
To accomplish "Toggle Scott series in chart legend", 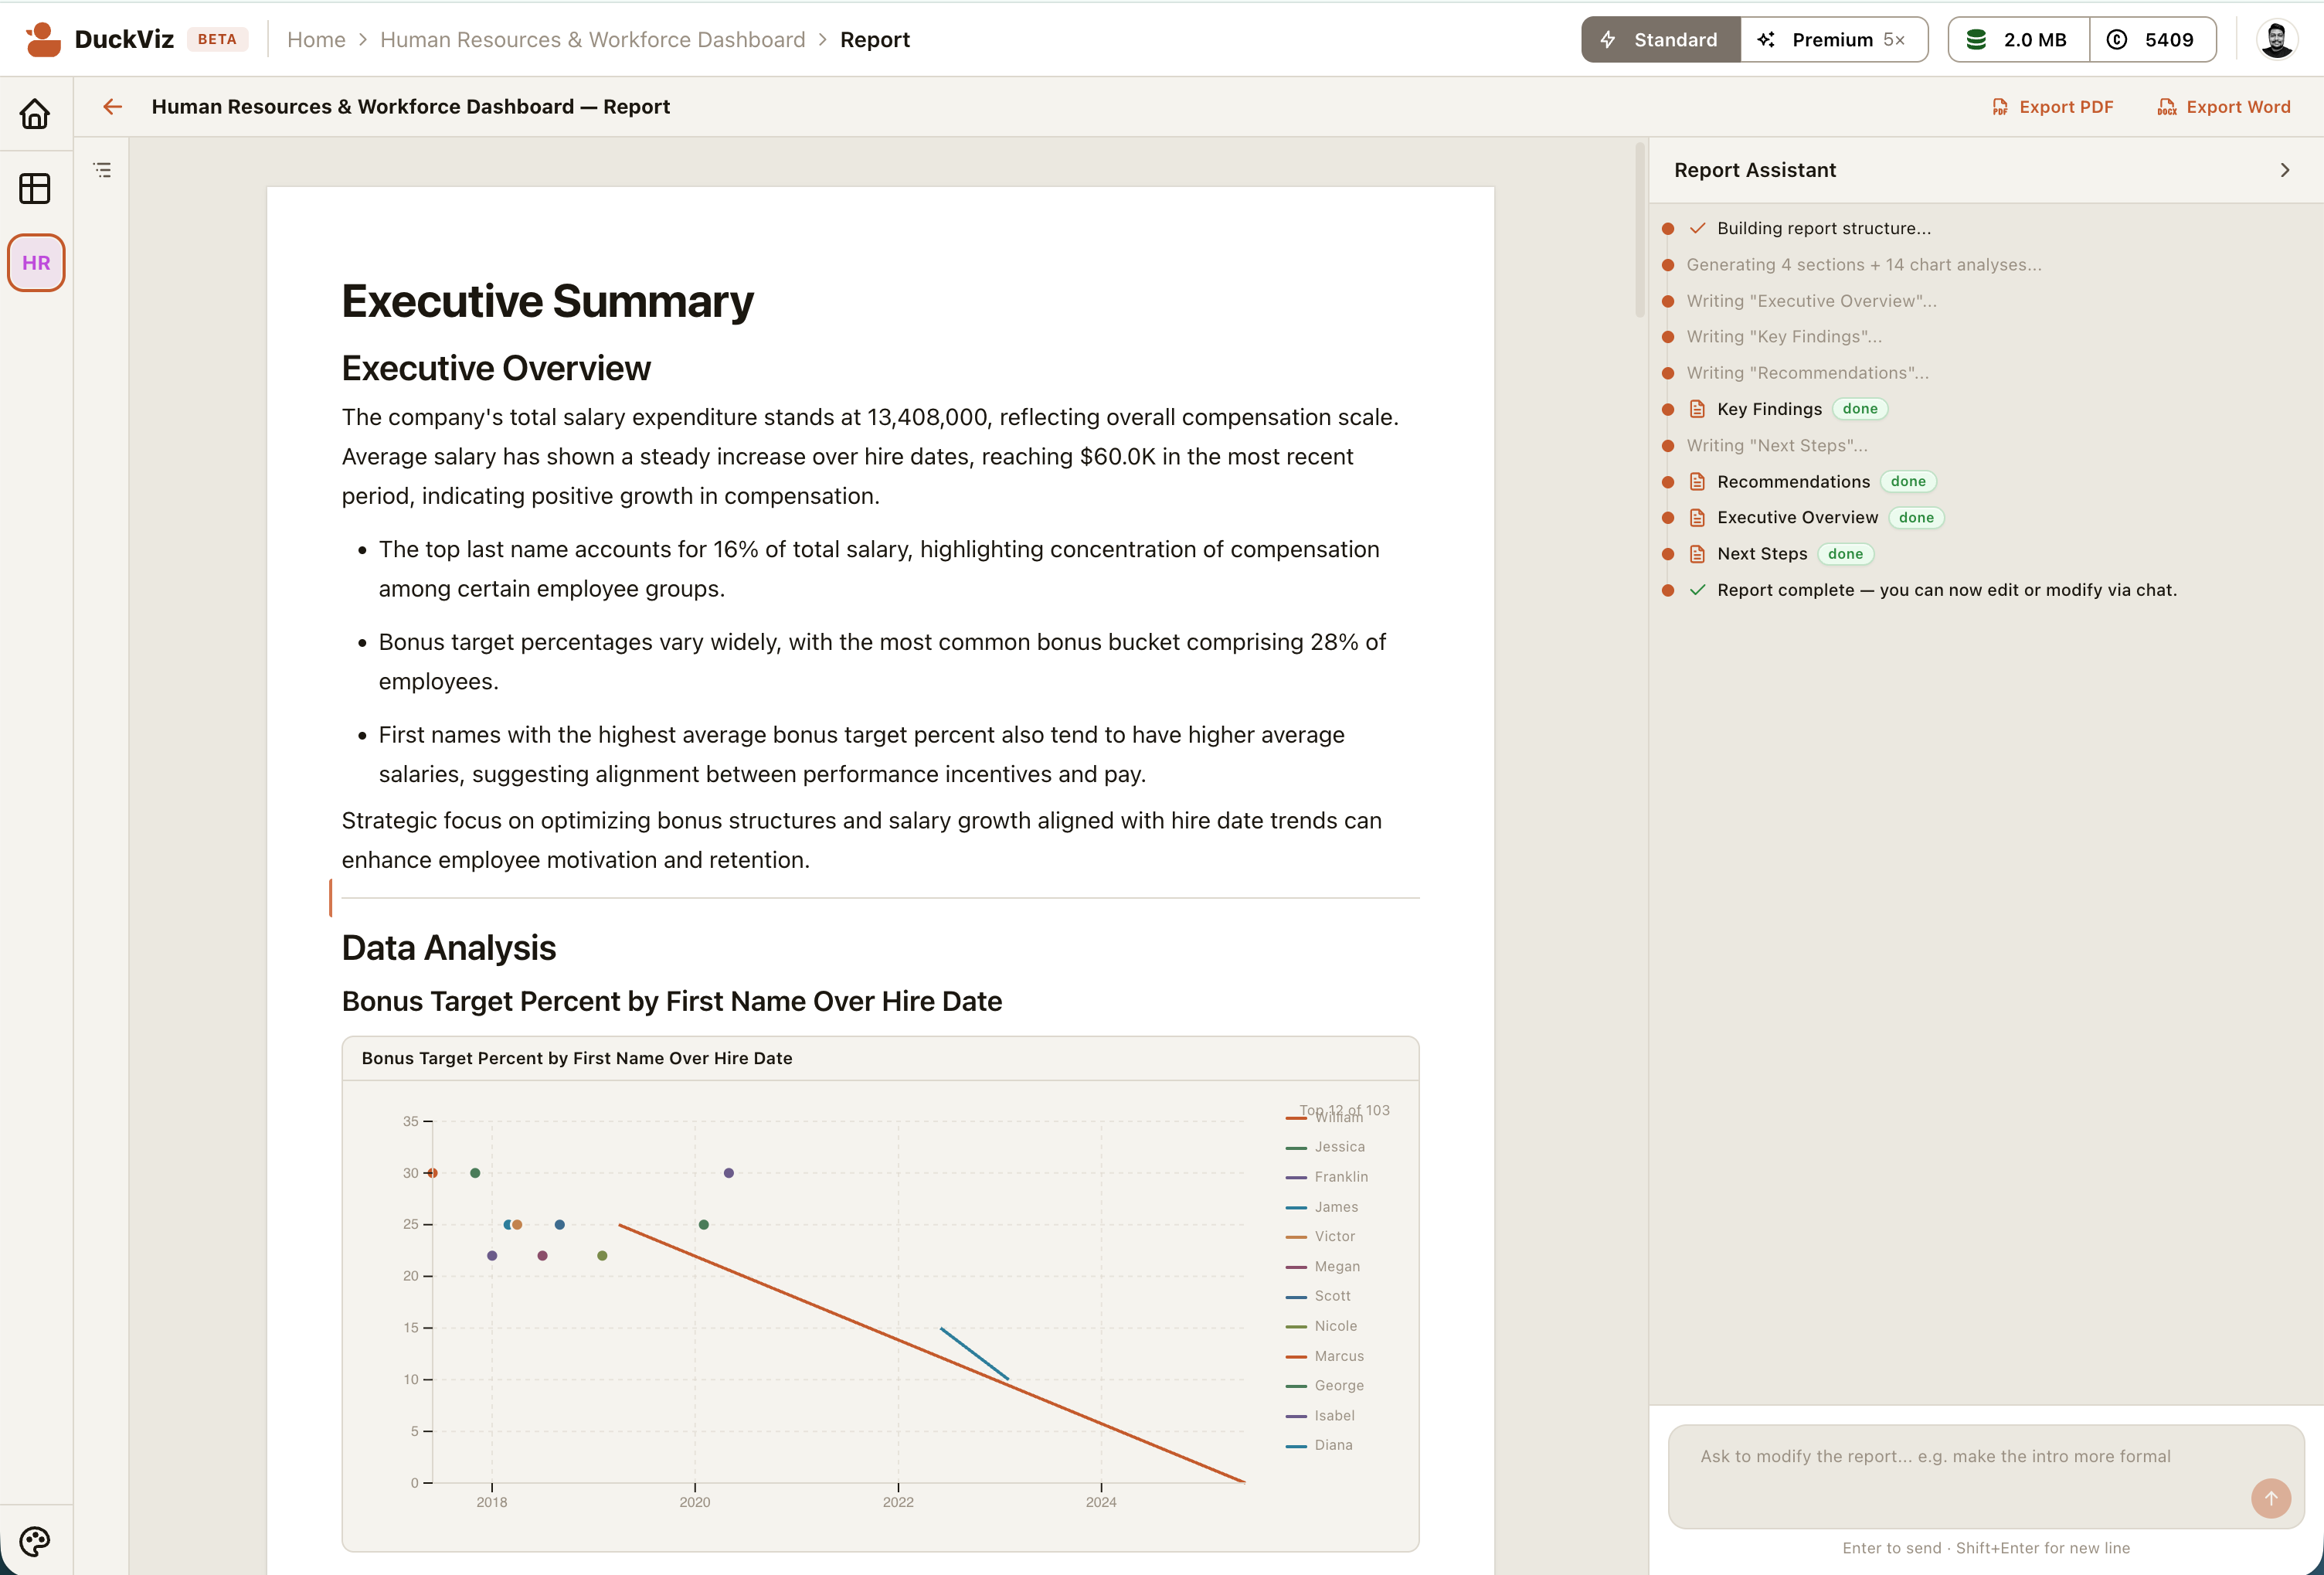I will pos(1318,1296).
